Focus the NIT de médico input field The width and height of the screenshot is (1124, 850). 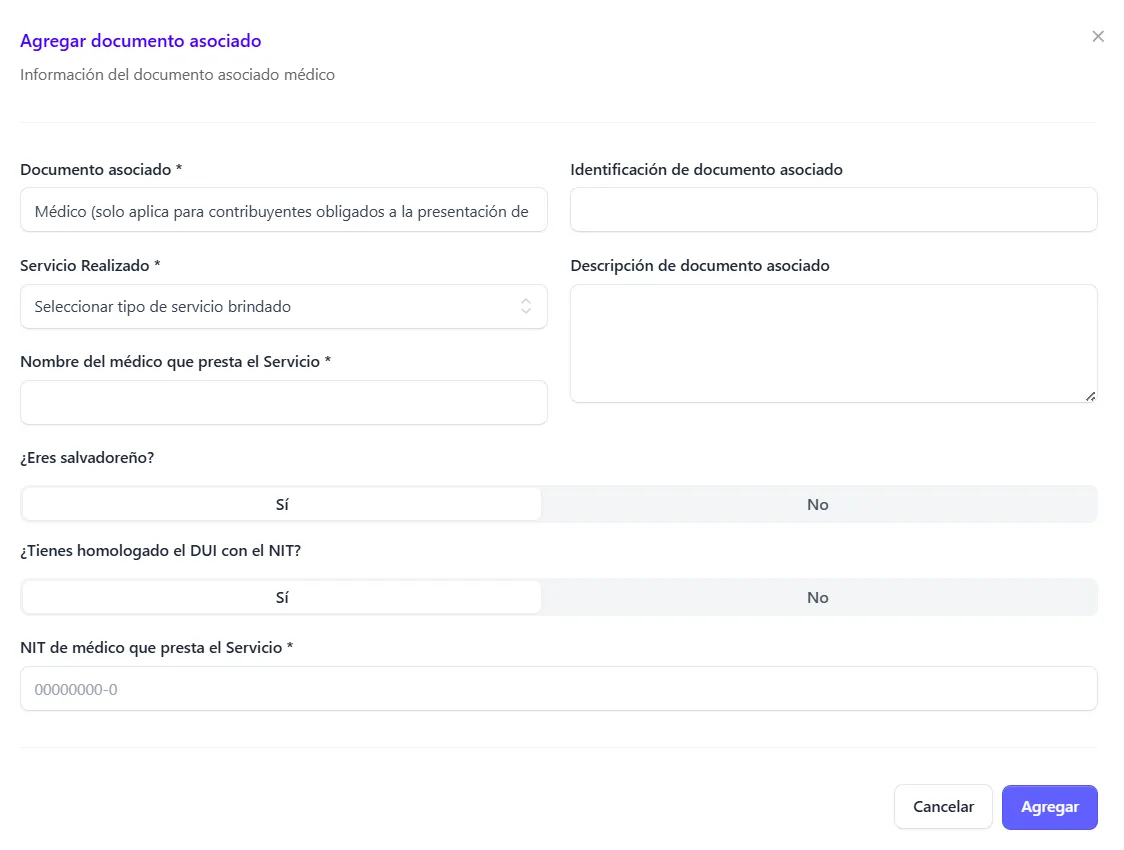(x=558, y=688)
